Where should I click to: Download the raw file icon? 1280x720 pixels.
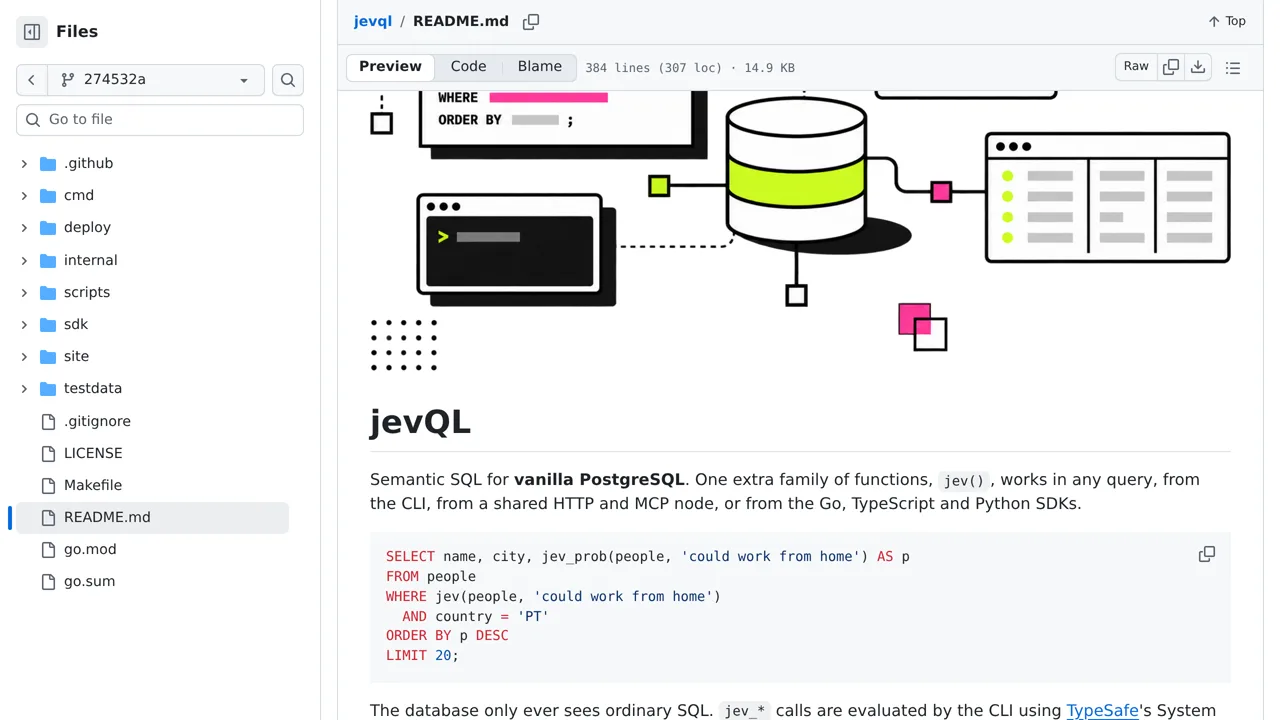[x=1198, y=67]
